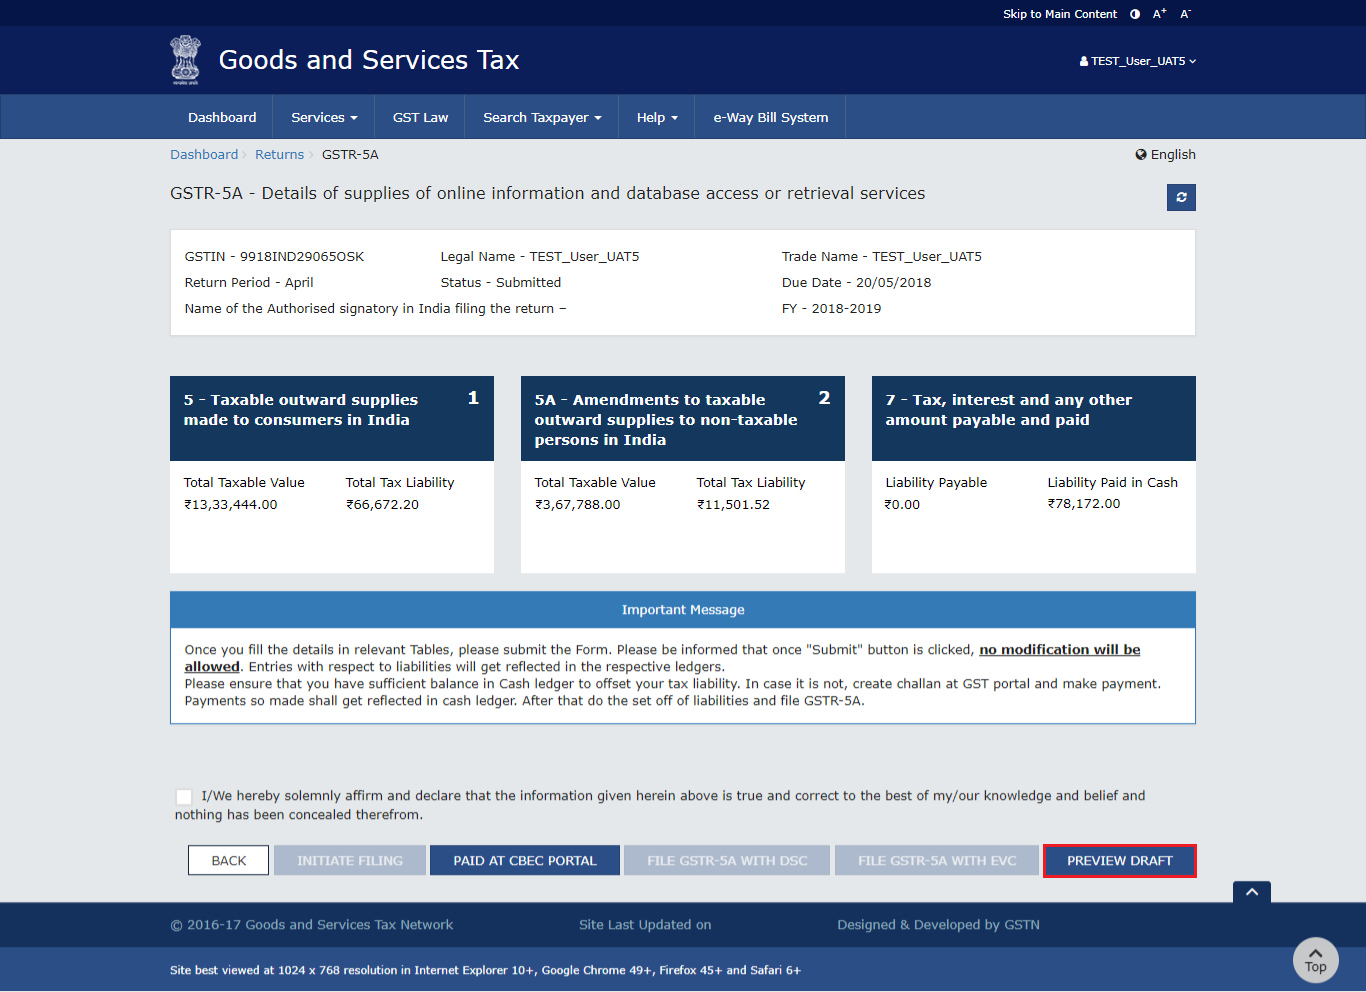1366x992 pixels.
Task: Open the Search Taxpayer dropdown
Action: click(x=542, y=117)
